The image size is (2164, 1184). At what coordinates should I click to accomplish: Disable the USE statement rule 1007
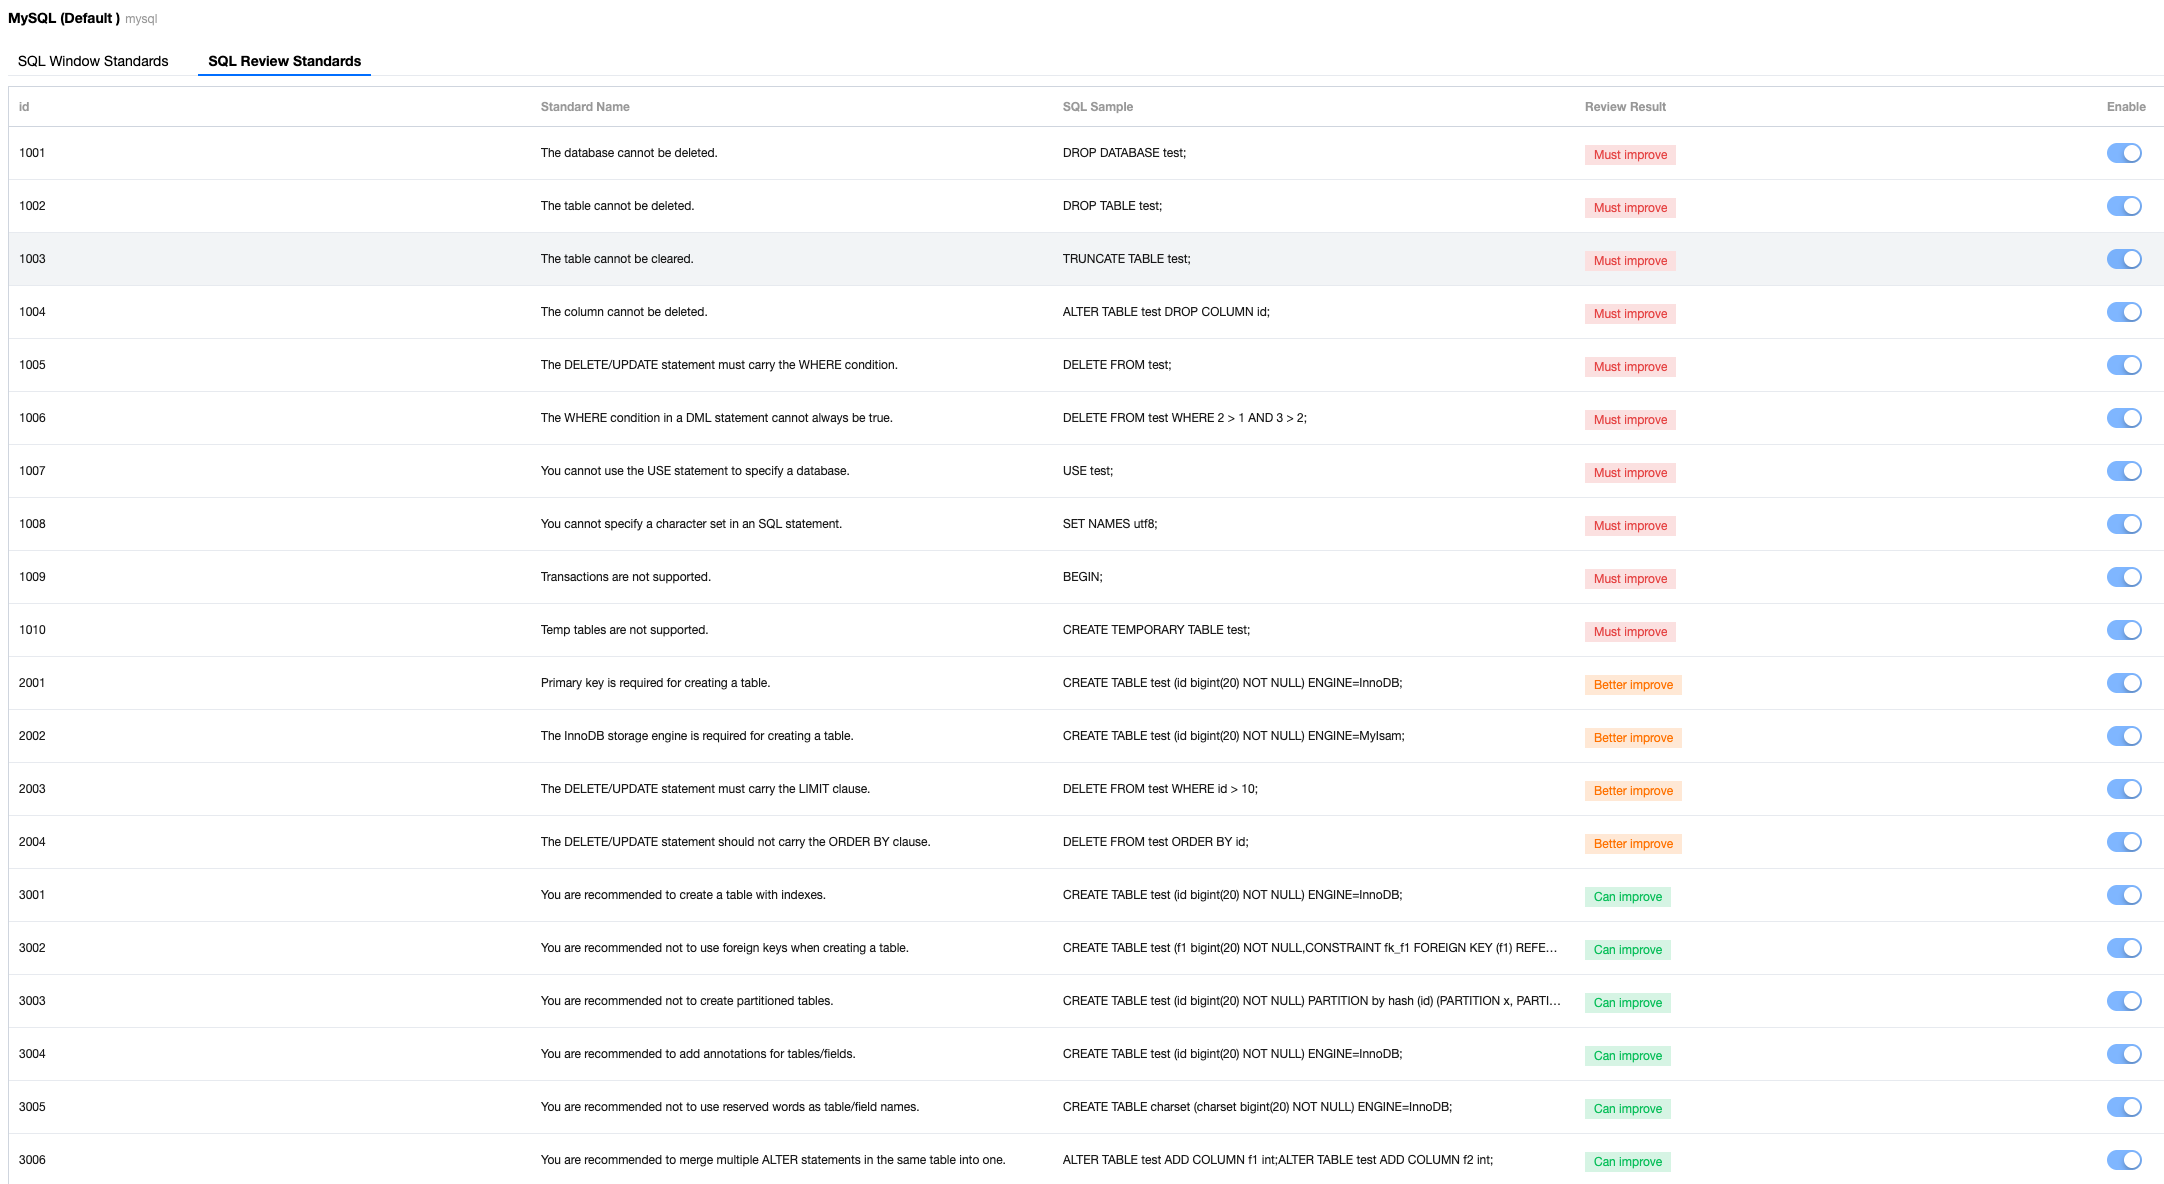click(2123, 471)
